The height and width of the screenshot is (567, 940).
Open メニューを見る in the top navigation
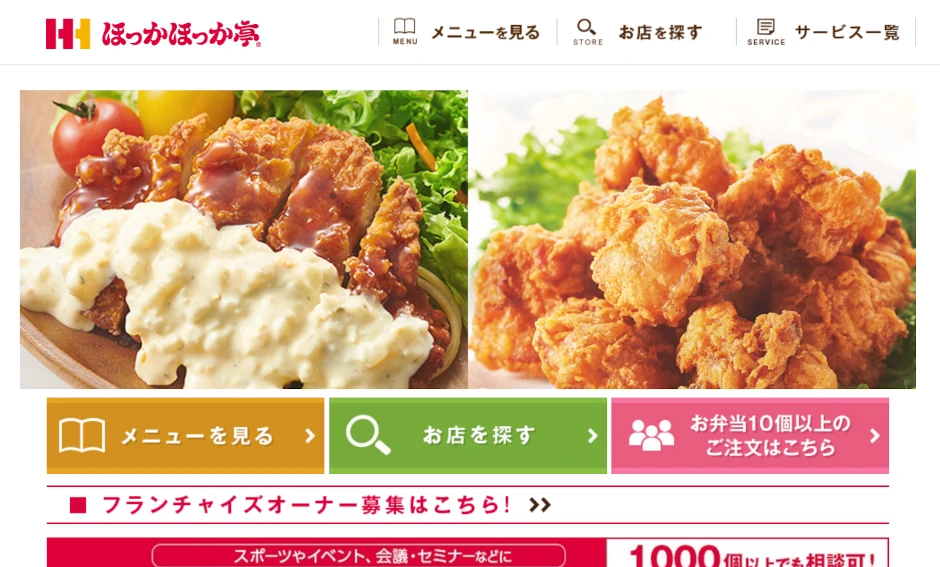486,32
